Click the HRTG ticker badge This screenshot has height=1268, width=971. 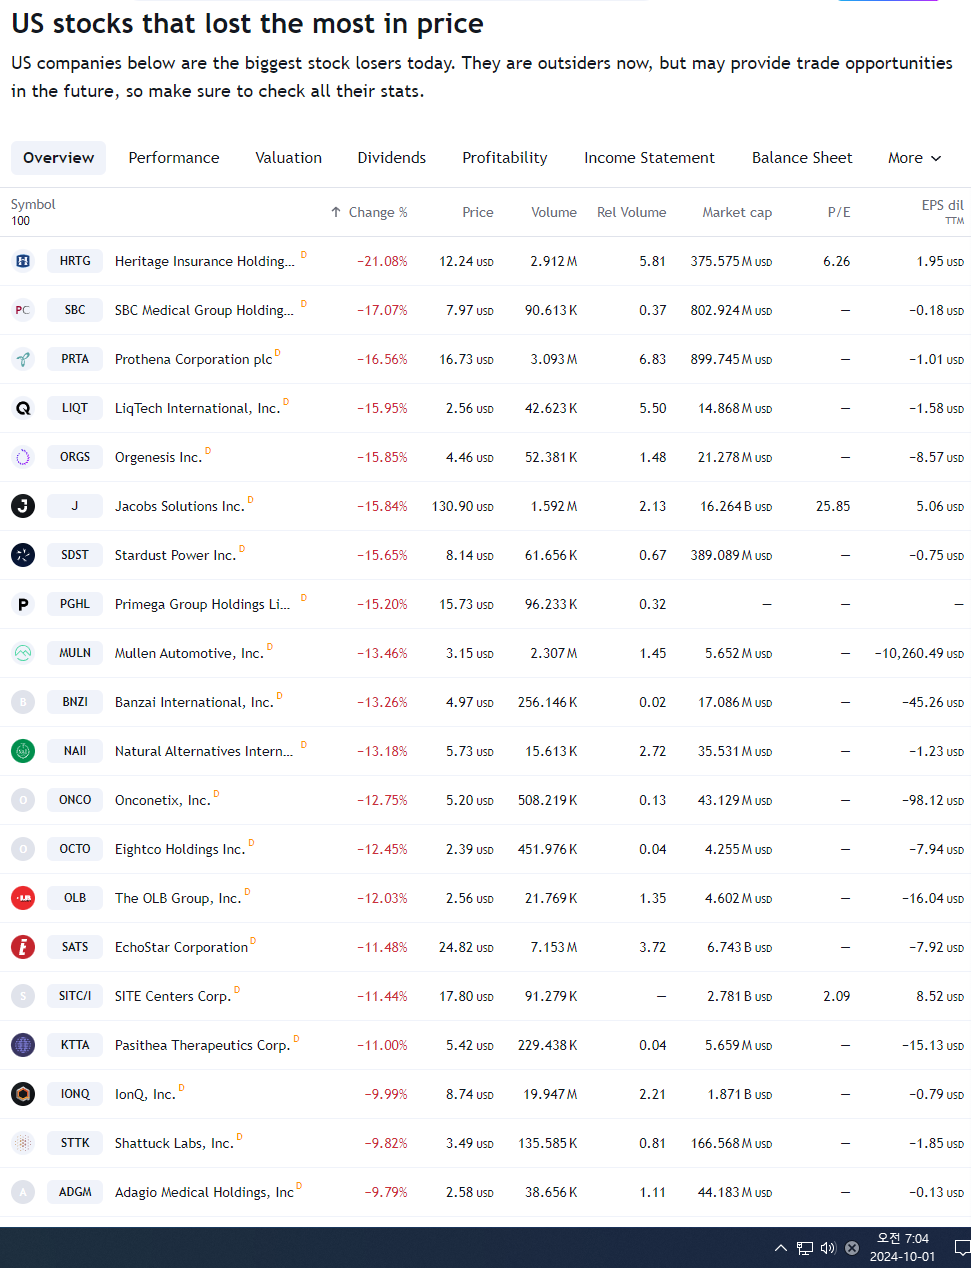(75, 261)
